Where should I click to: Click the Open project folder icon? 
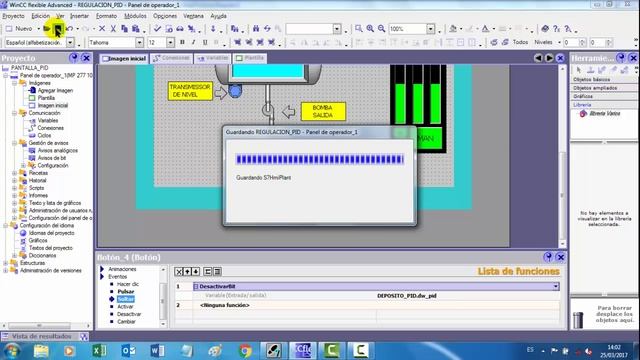pos(47,29)
